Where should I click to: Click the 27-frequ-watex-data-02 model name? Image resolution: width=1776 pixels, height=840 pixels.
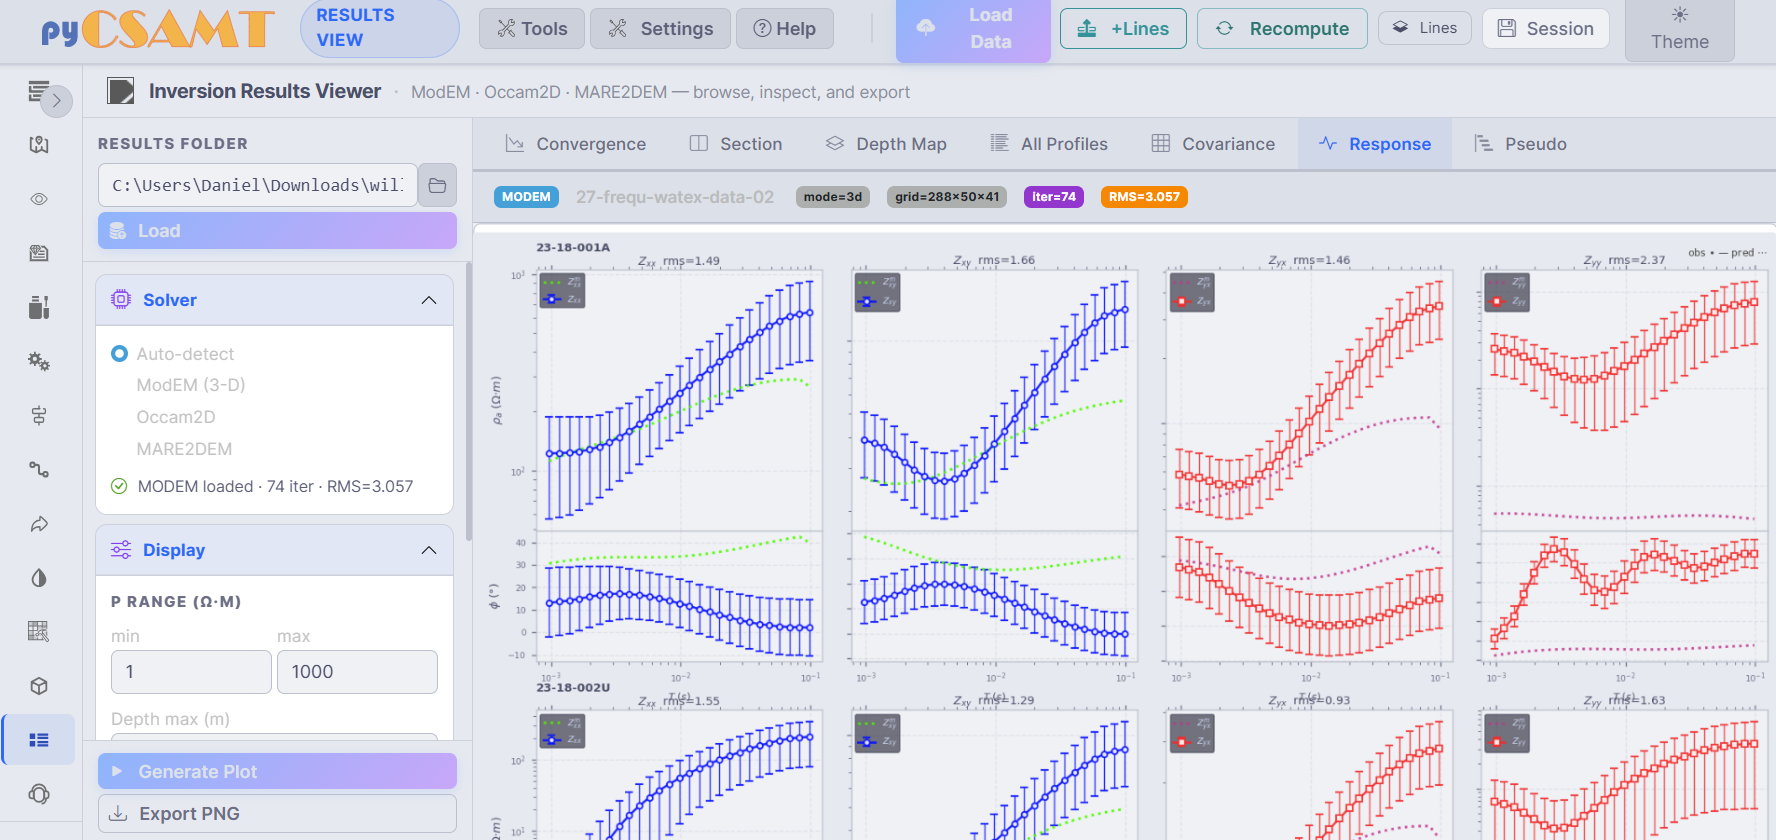[675, 197]
